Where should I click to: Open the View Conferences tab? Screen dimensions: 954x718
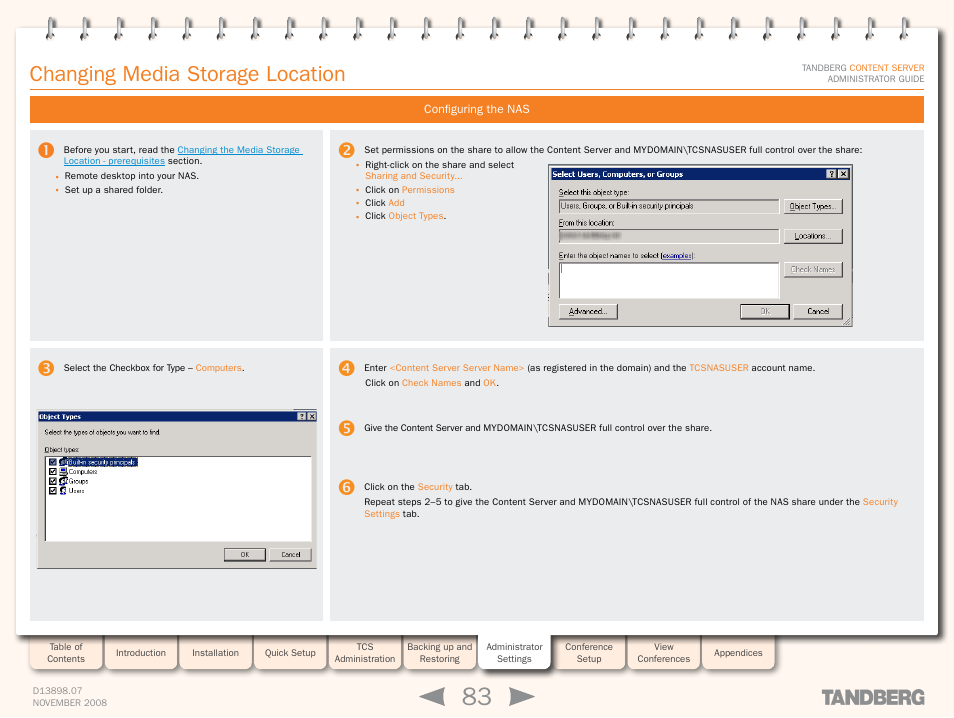[x=664, y=652]
